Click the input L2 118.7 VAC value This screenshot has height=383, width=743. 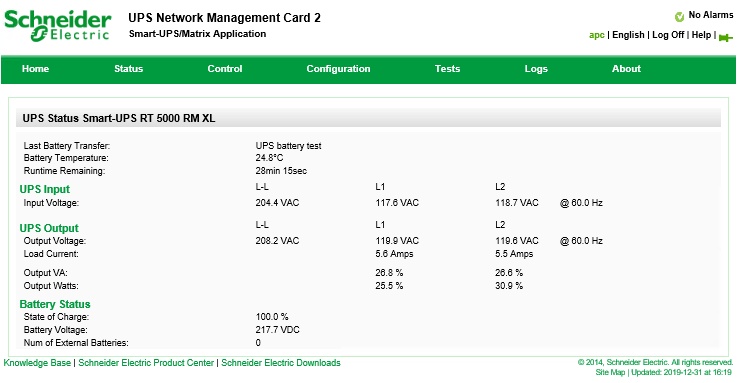(x=517, y=203)
